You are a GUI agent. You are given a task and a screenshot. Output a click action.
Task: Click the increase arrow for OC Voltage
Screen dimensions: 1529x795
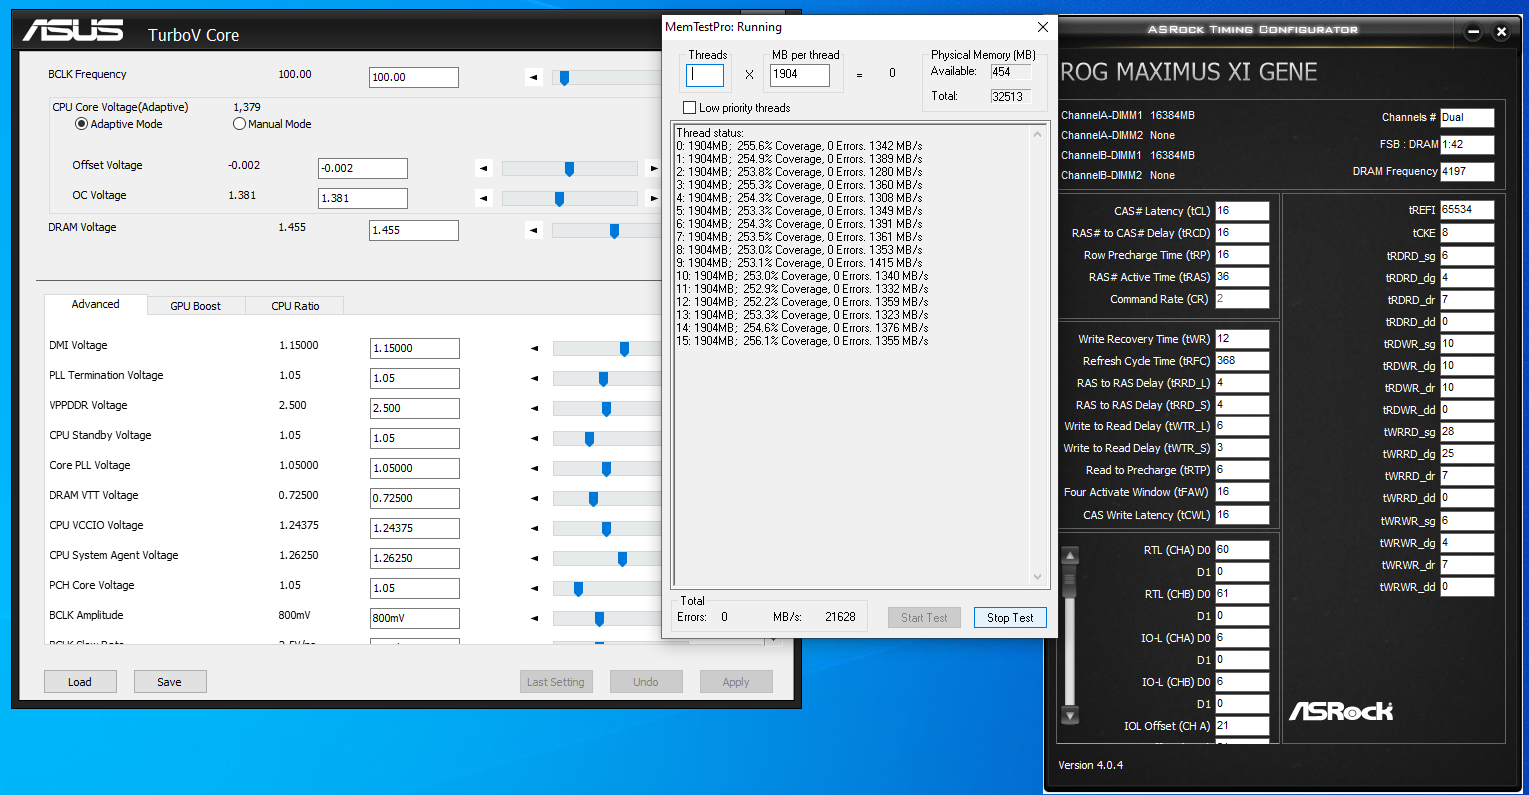coord(654,198)
